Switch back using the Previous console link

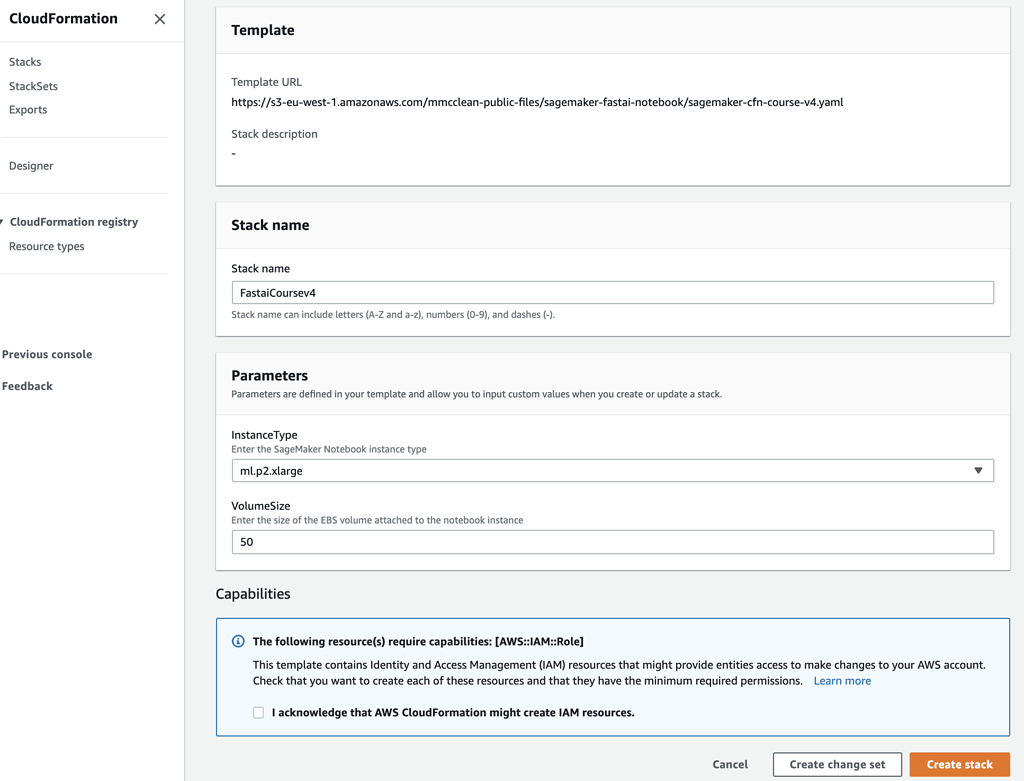tap(46, 353)
